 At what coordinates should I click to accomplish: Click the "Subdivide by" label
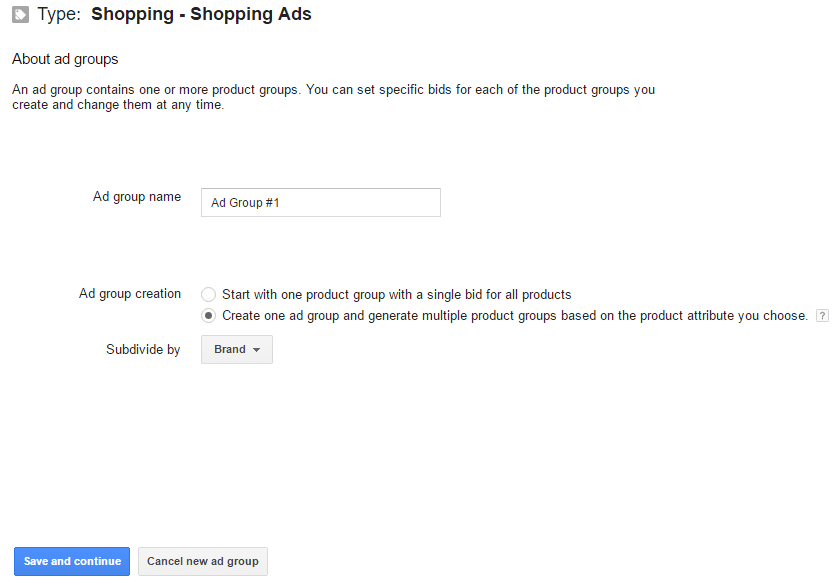tap(143, 350)
